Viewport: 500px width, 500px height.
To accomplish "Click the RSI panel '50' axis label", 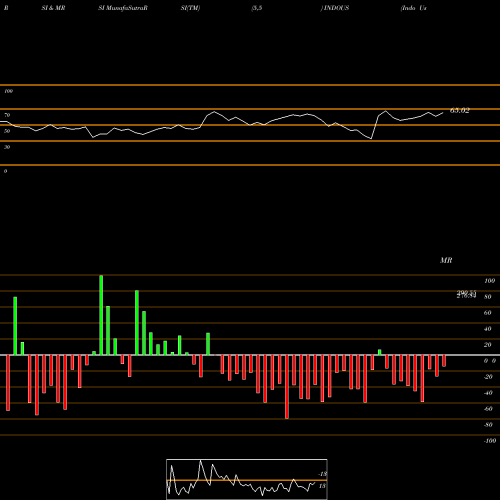I will (7, 131).
